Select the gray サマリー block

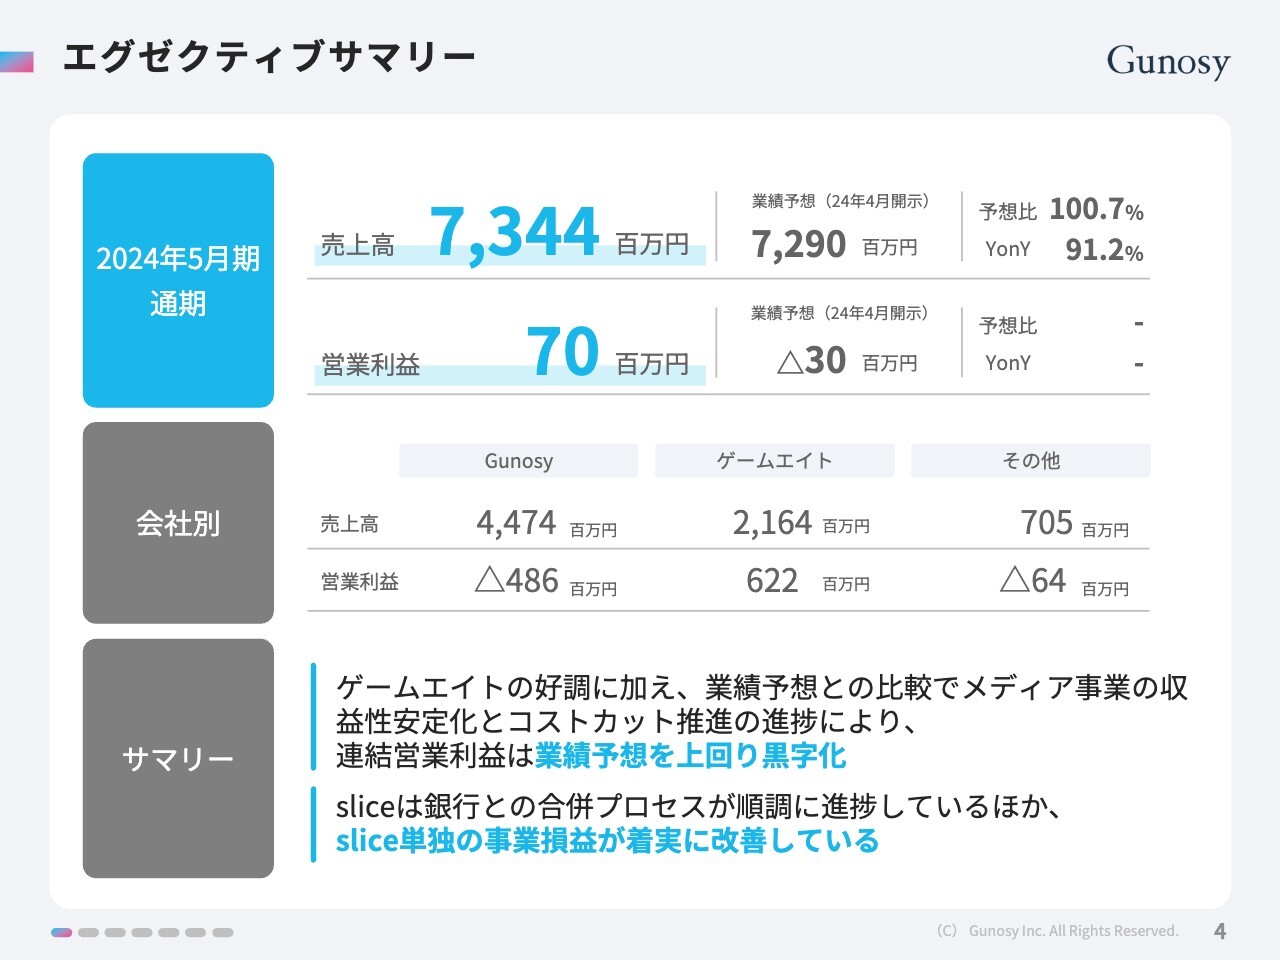[178, 759]
